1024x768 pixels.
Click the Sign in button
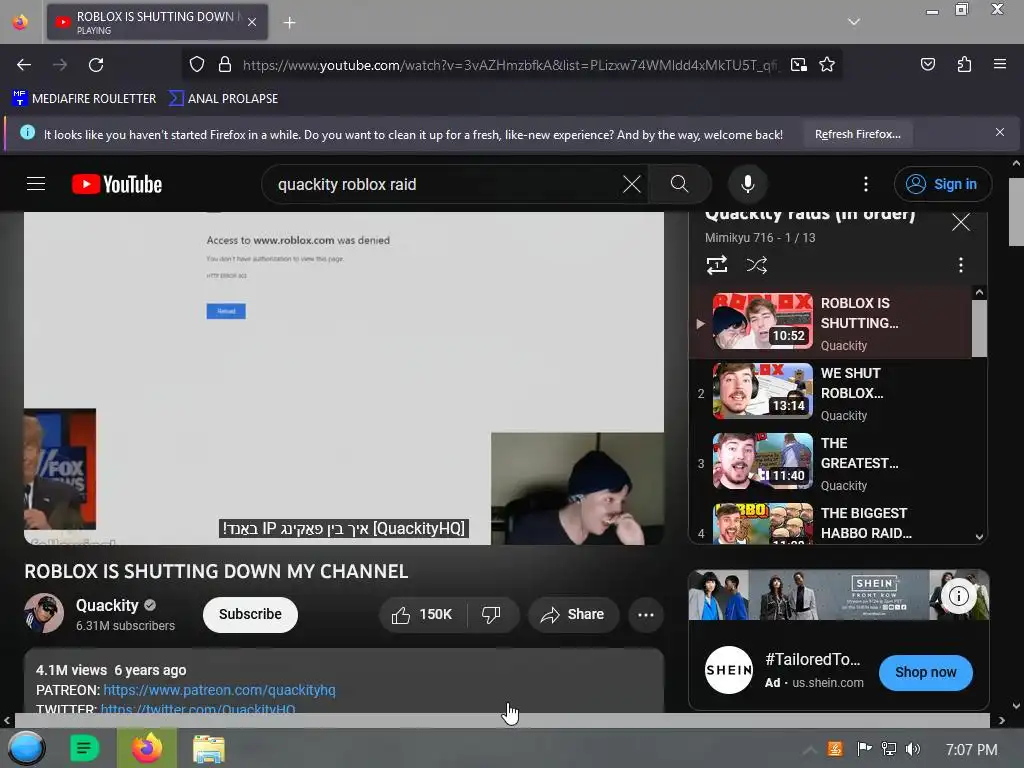click(942, 184)
